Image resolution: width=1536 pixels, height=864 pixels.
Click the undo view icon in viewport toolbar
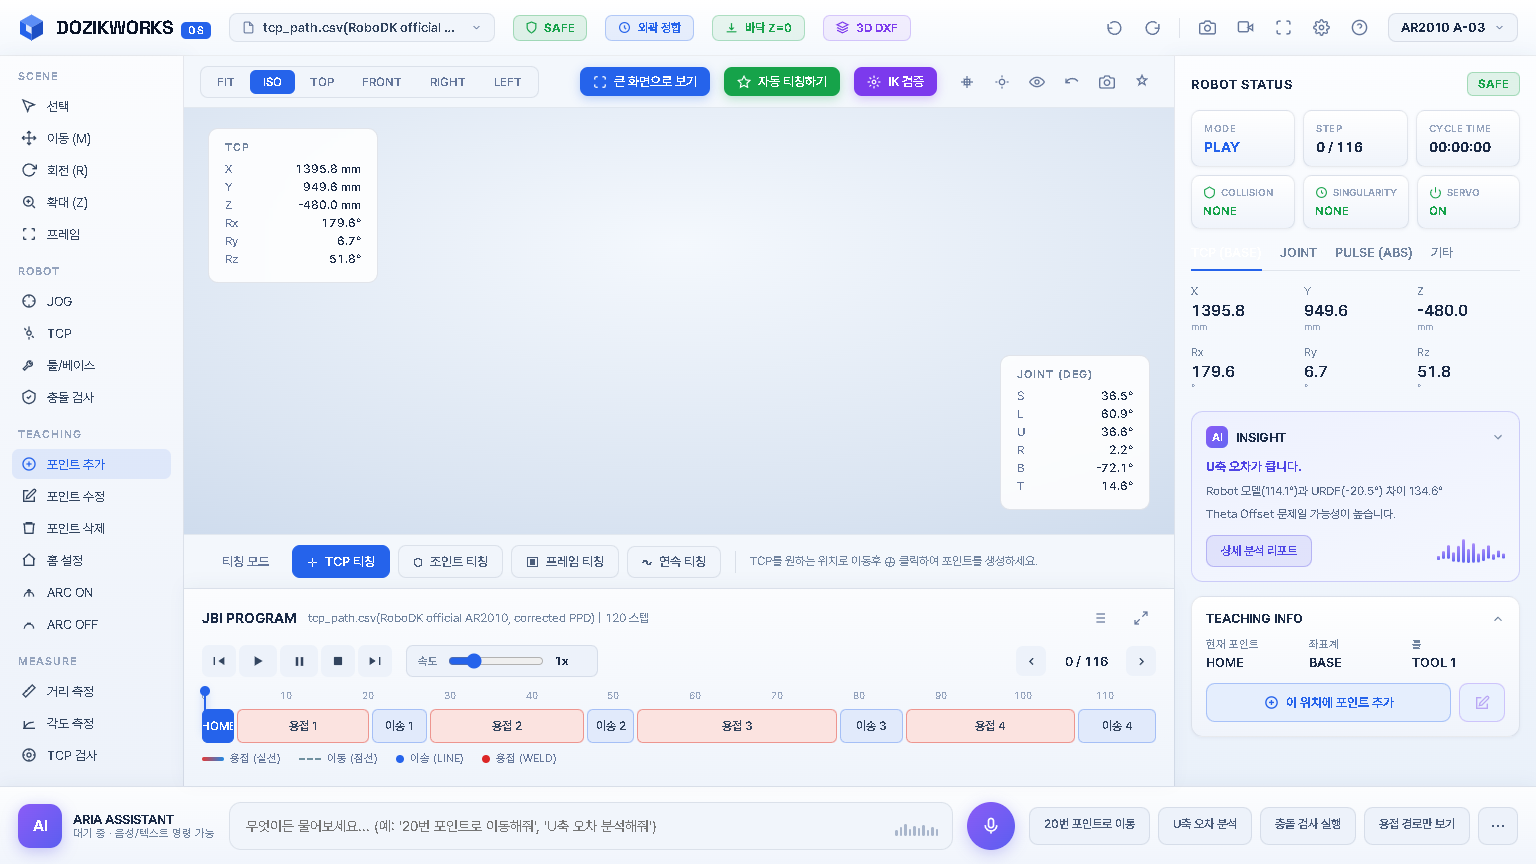pyautogui.click(x=1072, y=82)
